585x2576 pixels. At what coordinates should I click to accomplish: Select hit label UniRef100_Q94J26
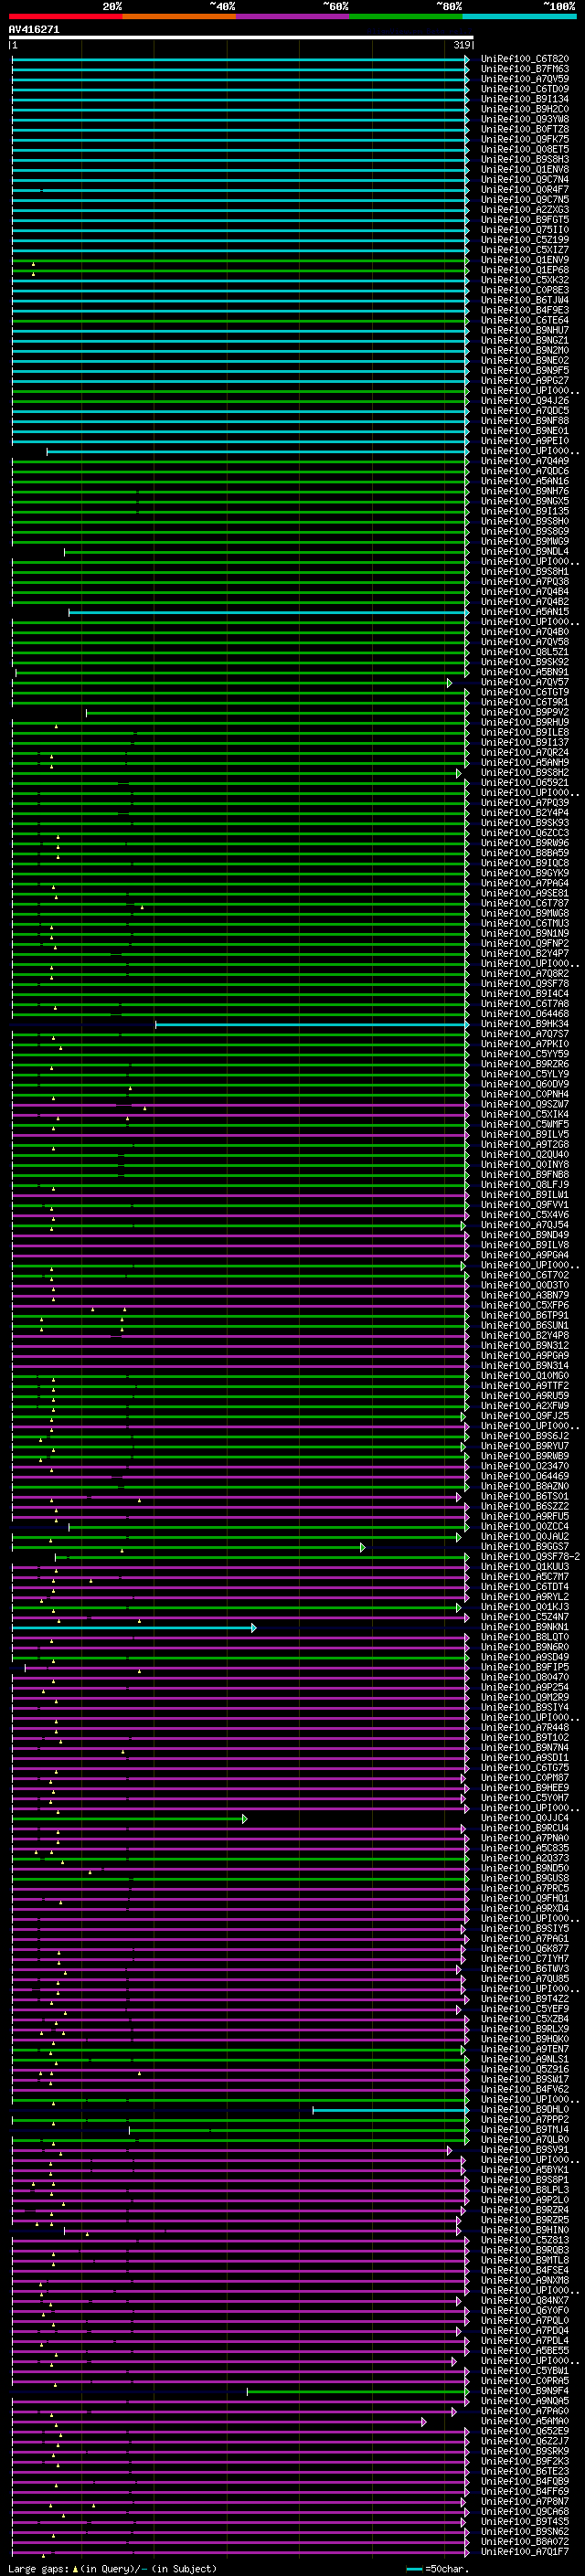[x=525, y=401]
